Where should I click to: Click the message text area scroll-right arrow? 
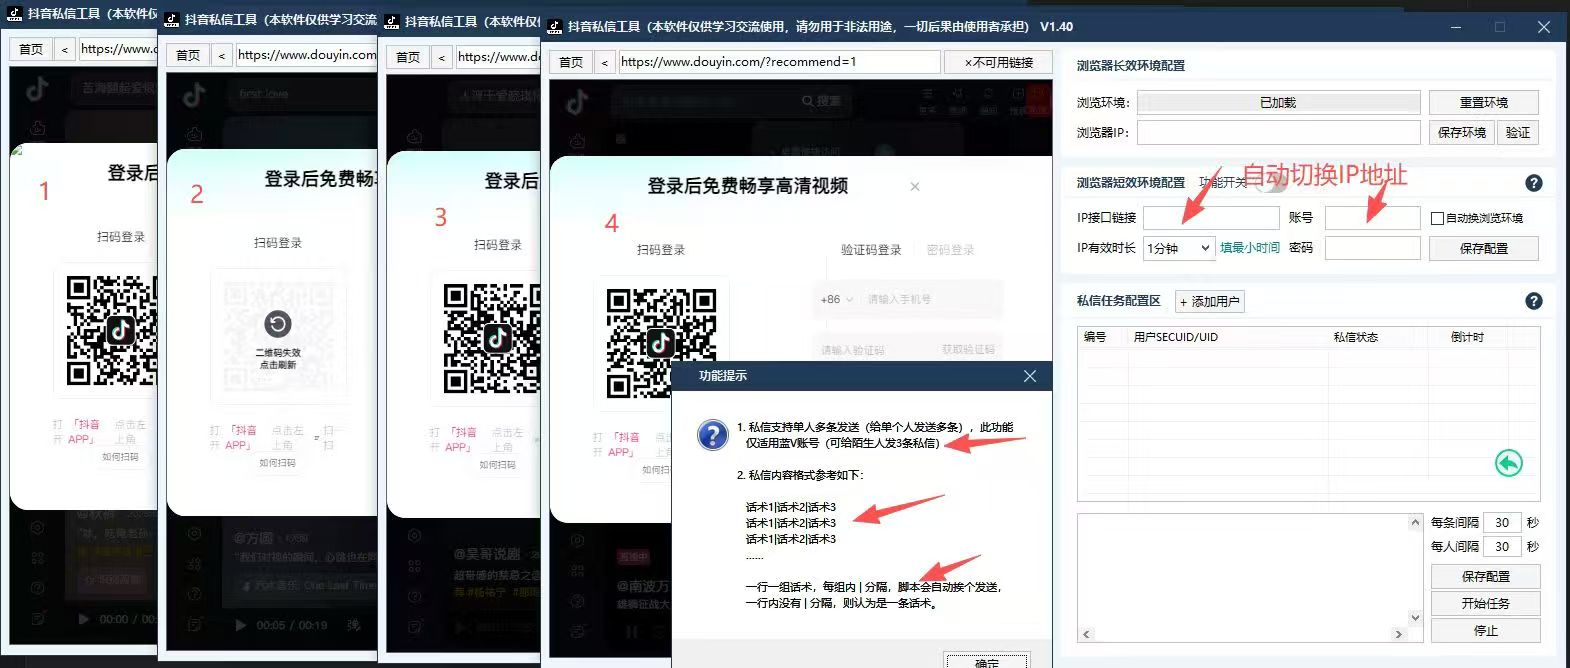[x=1398, y=634]
